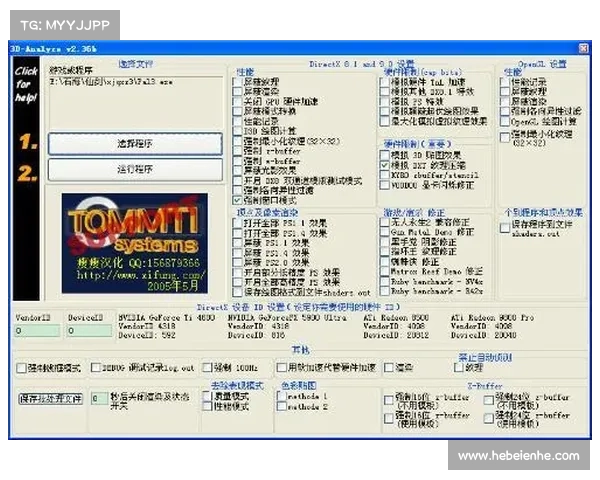The height and width of the screenshot is (480, 600).
Task: Check the Gun Metal Demo fix option
Action: pos(386,231)
